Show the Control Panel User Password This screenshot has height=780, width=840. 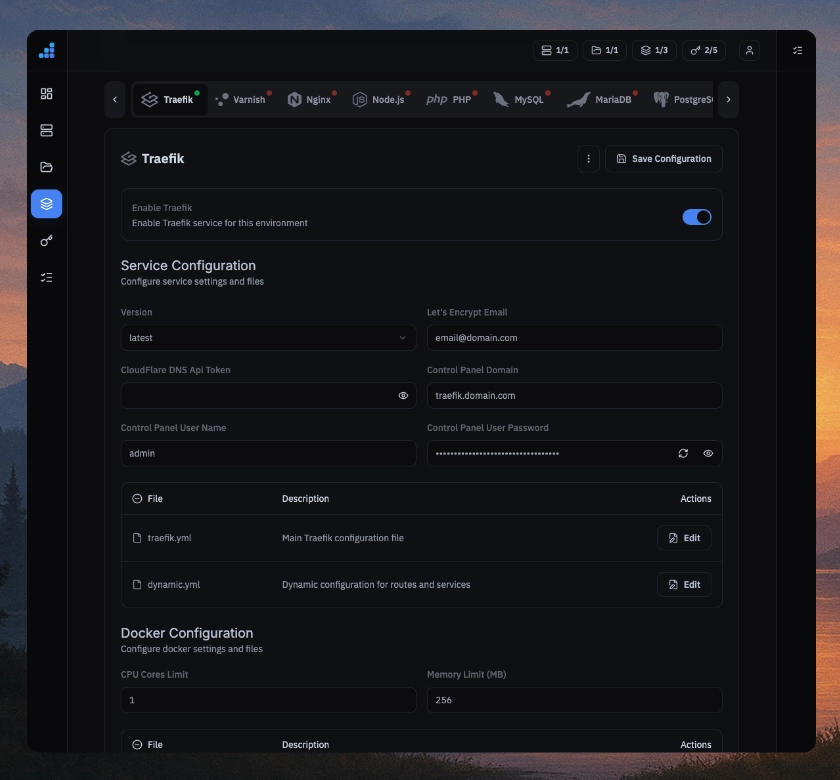click(708, 453)
